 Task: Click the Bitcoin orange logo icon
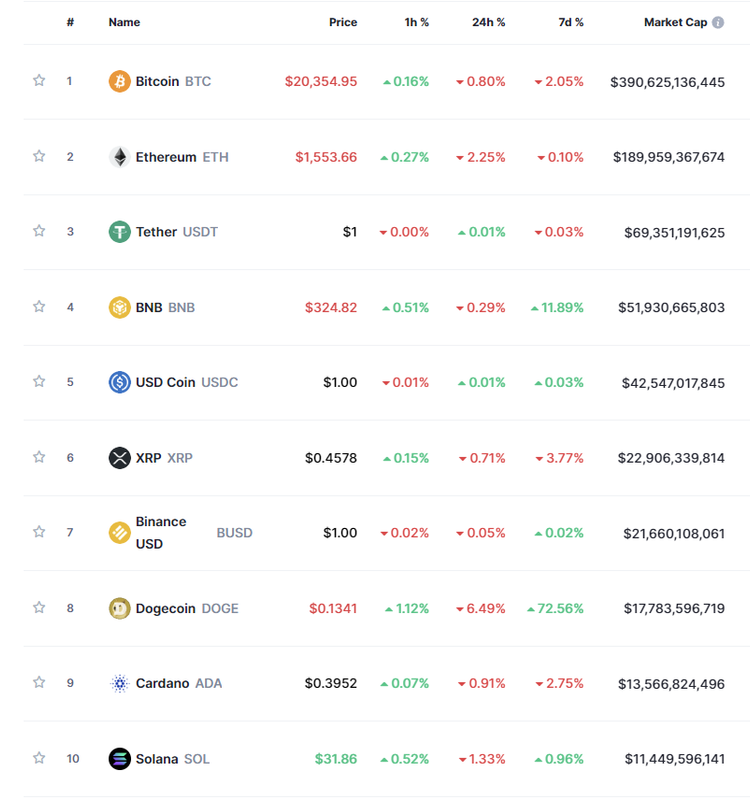119,81
